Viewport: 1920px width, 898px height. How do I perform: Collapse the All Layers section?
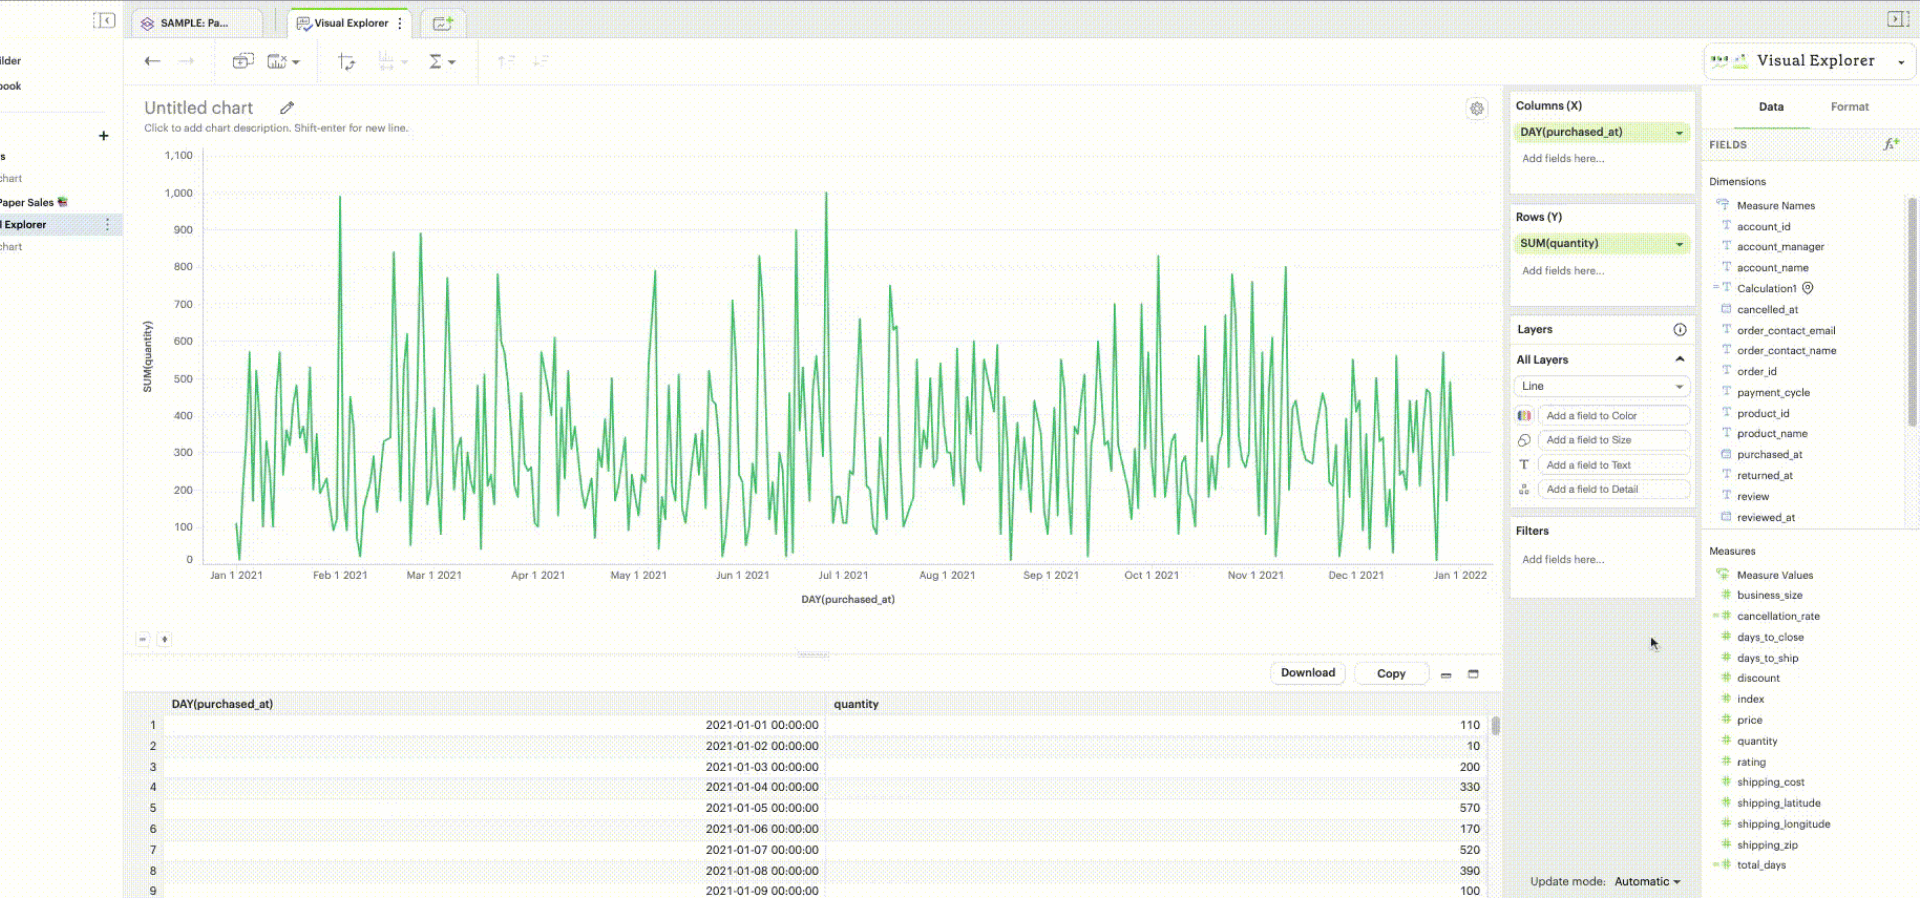point(1679,360)
